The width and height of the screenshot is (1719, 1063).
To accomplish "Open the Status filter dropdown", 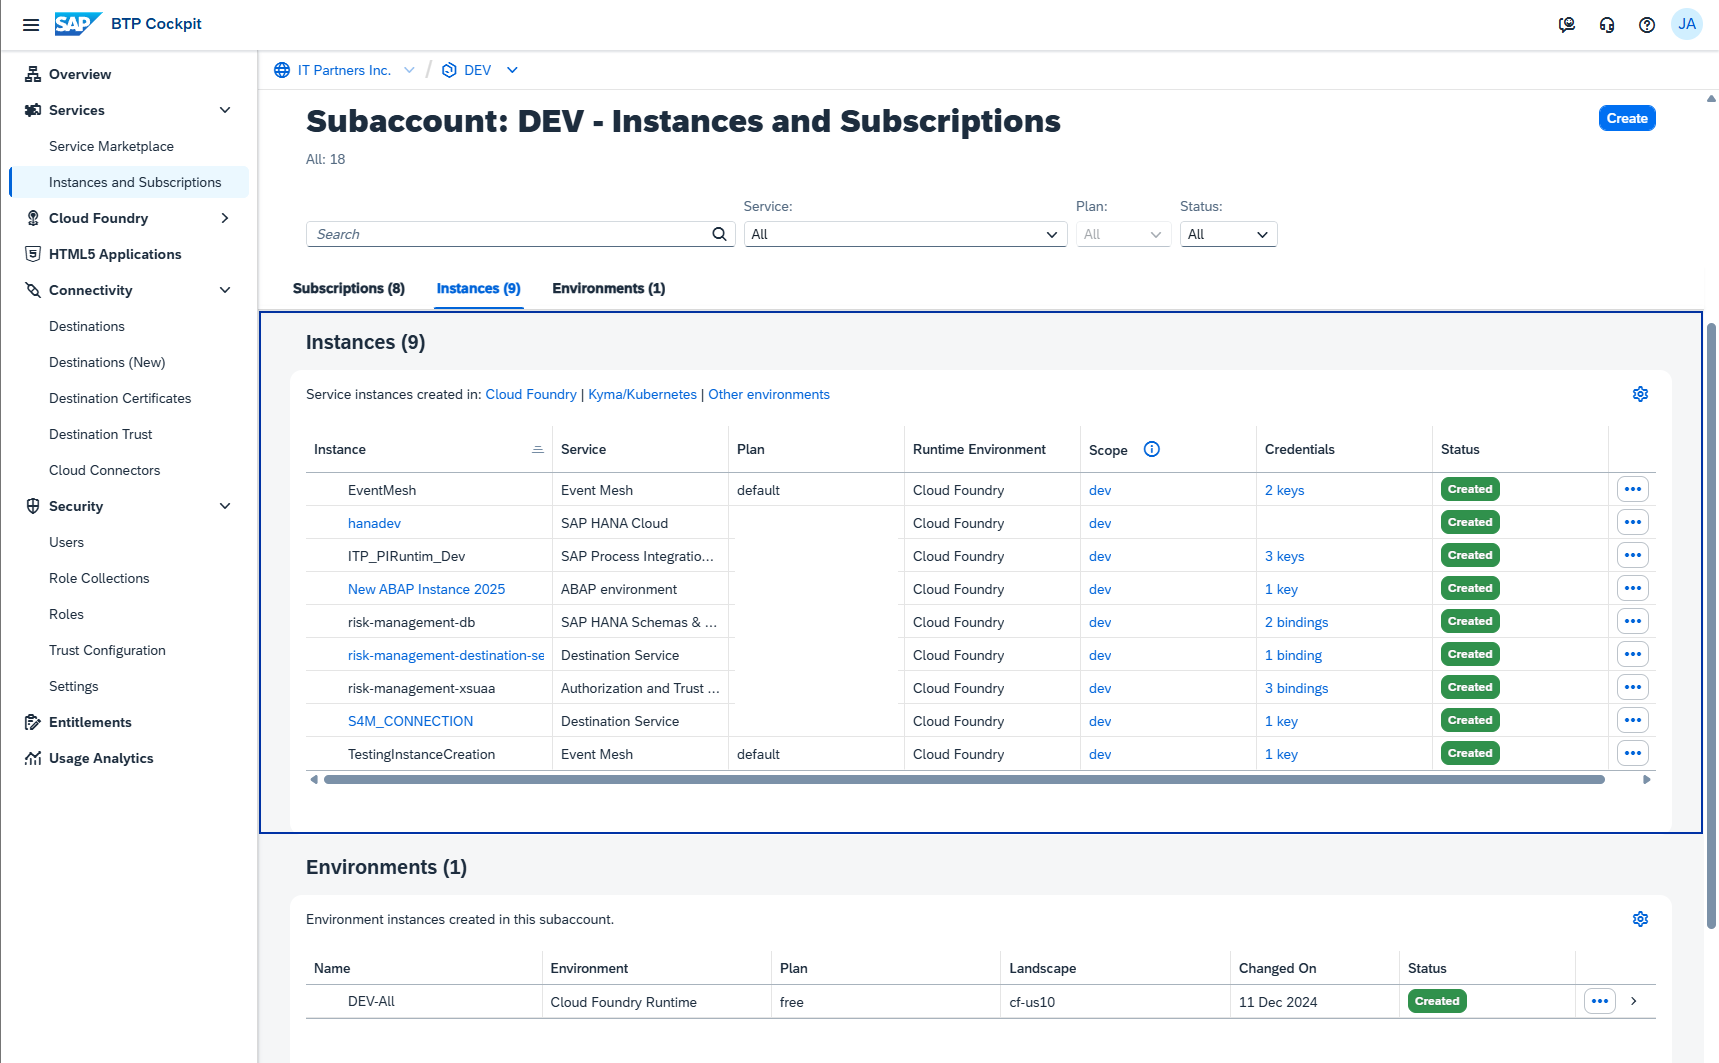I will (x=1227, y=234).
